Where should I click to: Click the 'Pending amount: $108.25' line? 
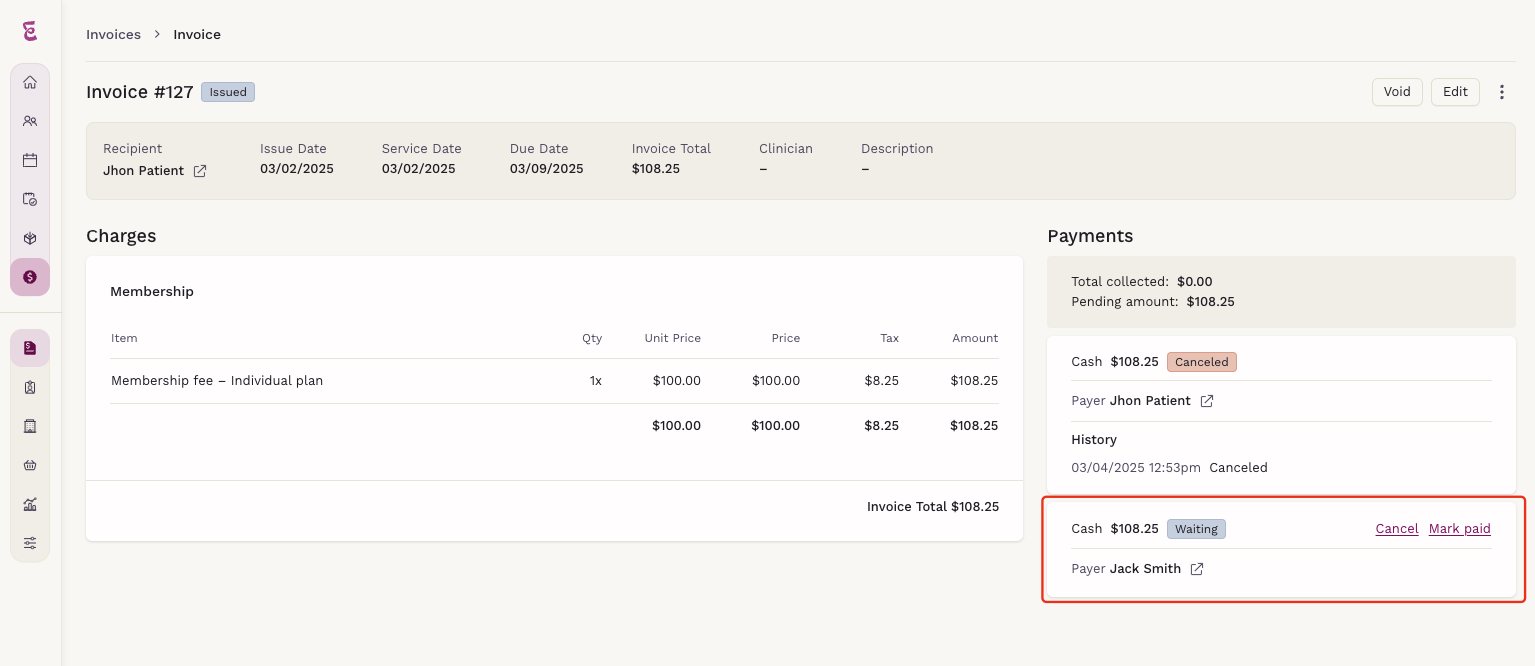coord(1153,301)
